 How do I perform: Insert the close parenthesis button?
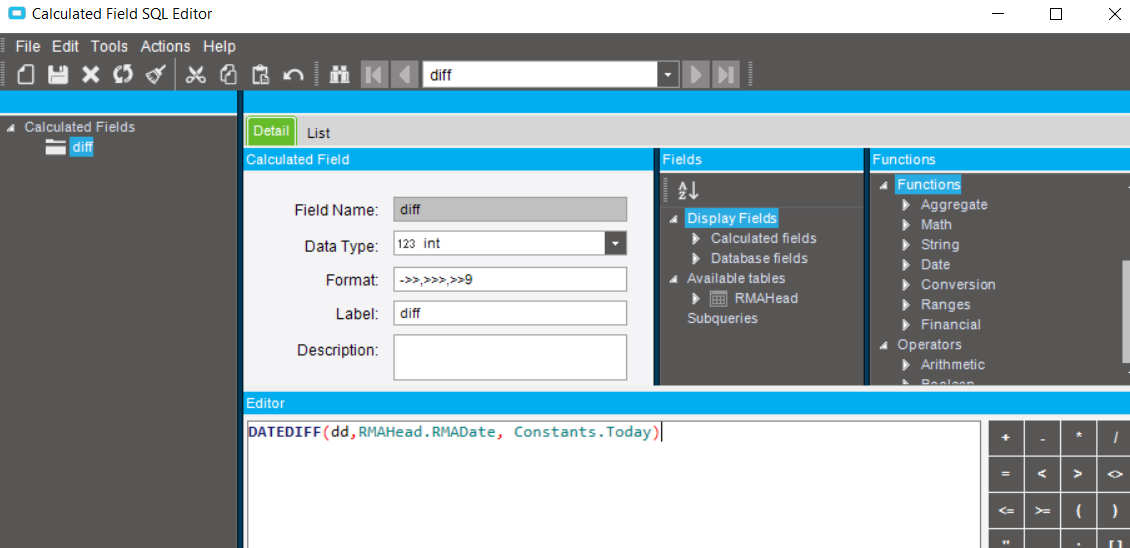coord(1114,511)
